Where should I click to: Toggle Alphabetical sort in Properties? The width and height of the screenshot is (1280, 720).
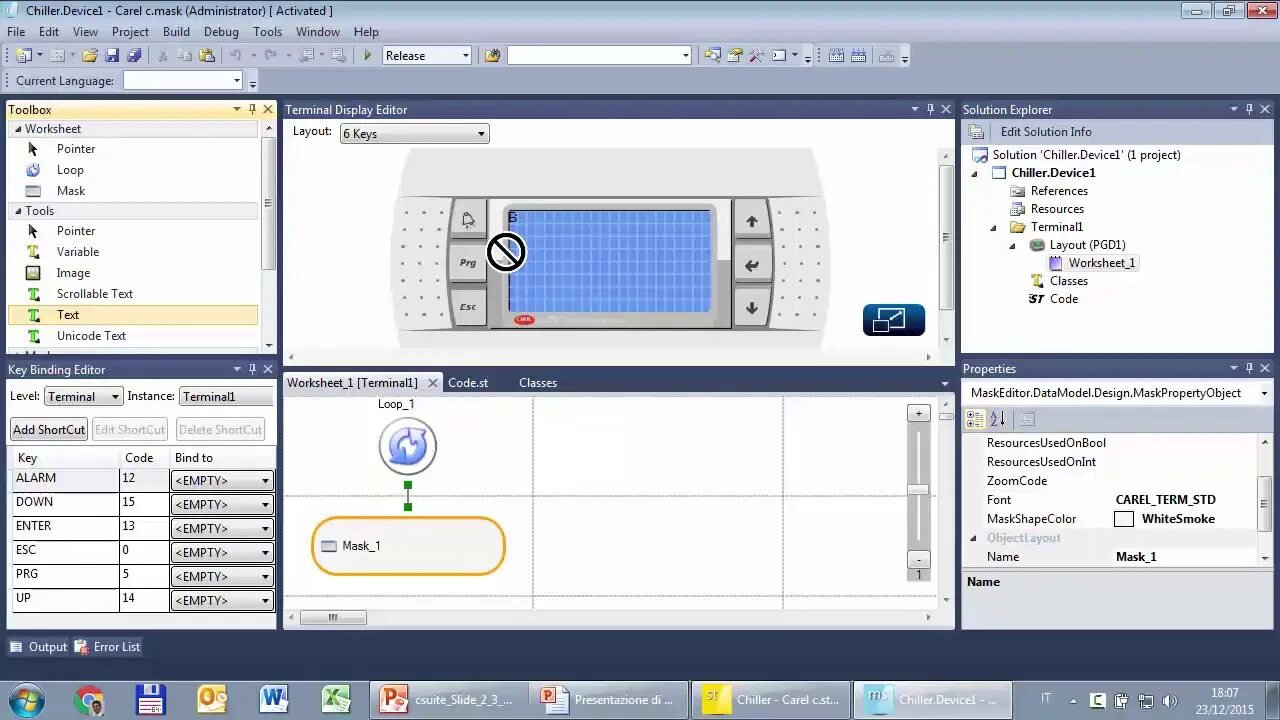click(x=998, y=419)
